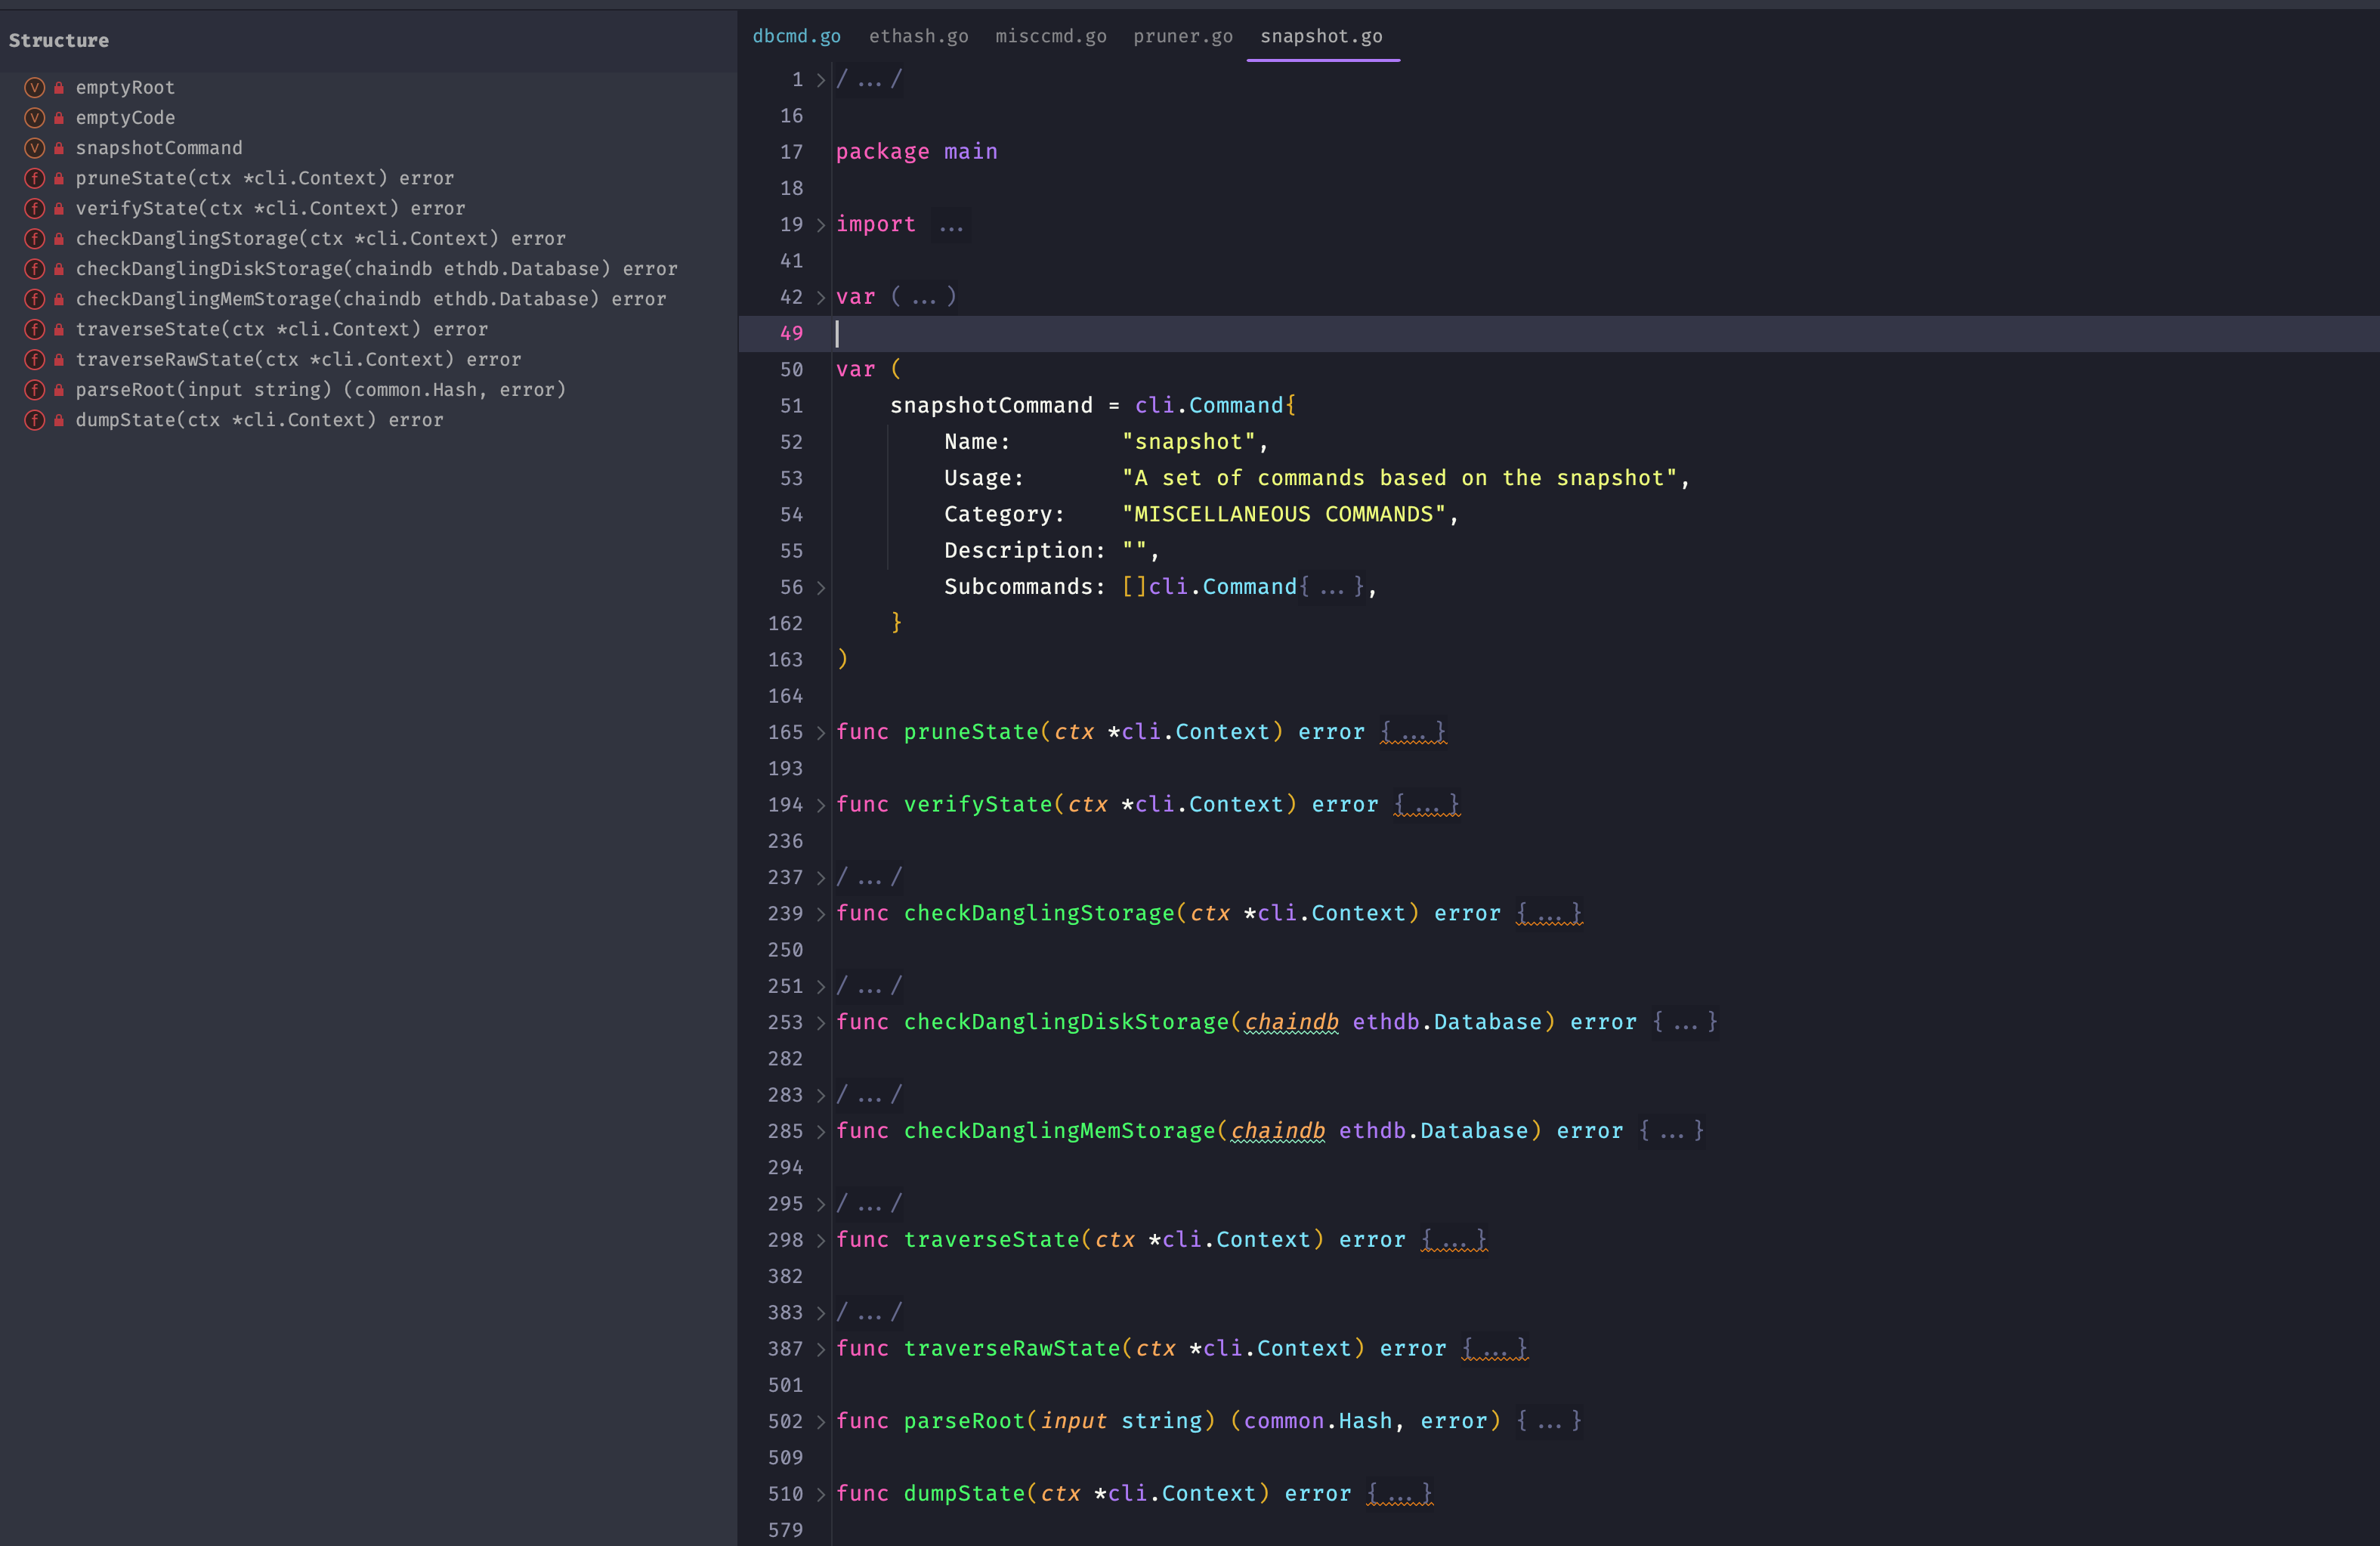Navigate to verifyState in the Structure list
This screenshot has width=2380, height=1546.
270,208
